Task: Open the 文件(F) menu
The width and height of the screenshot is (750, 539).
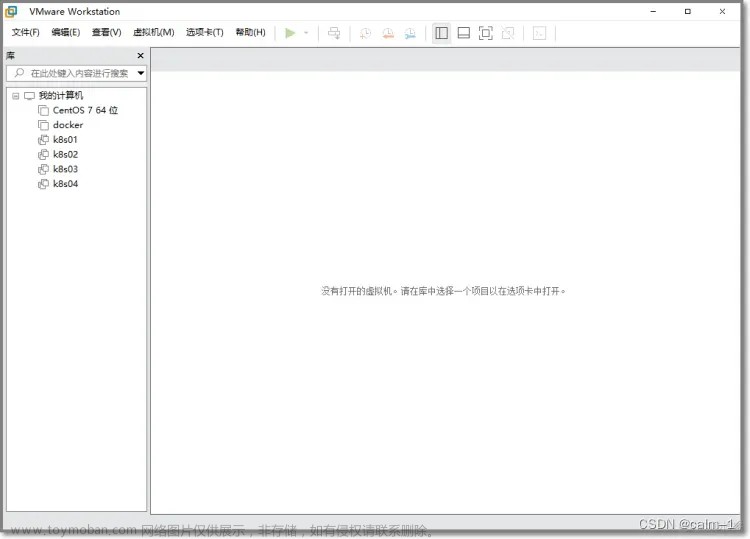Action: click(25, 32)
